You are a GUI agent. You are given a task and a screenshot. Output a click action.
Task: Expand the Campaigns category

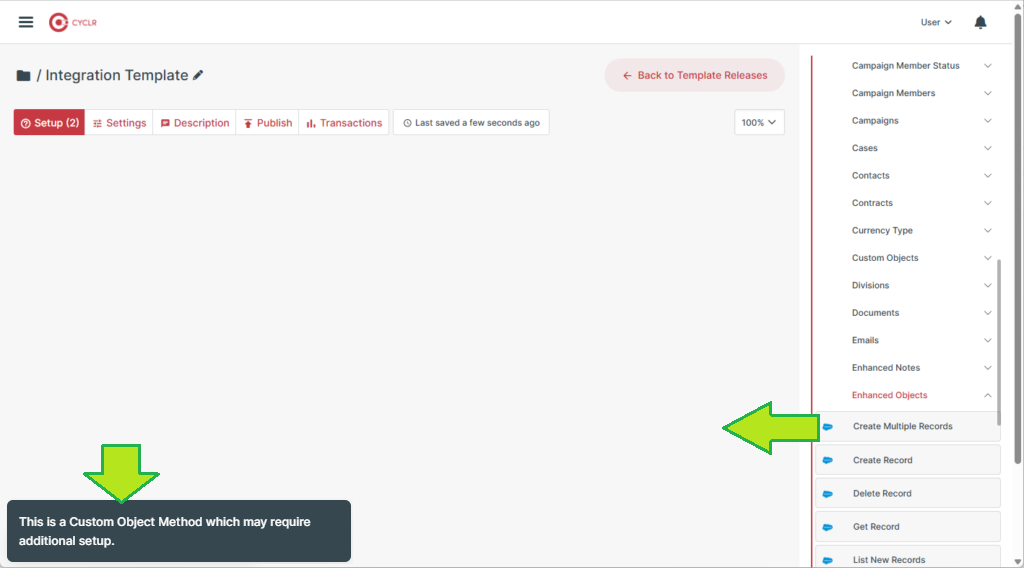pos(921,121)
